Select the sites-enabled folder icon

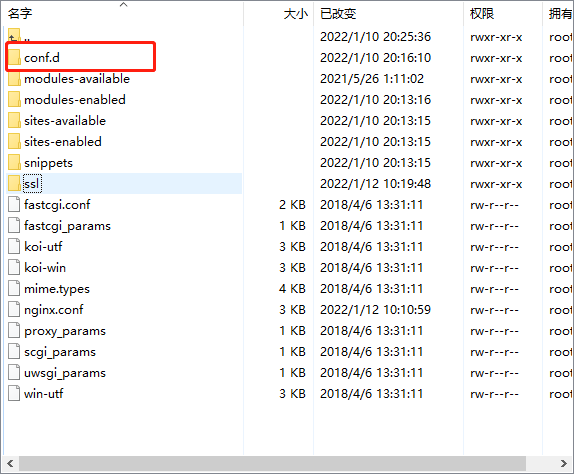pos(14,142)
